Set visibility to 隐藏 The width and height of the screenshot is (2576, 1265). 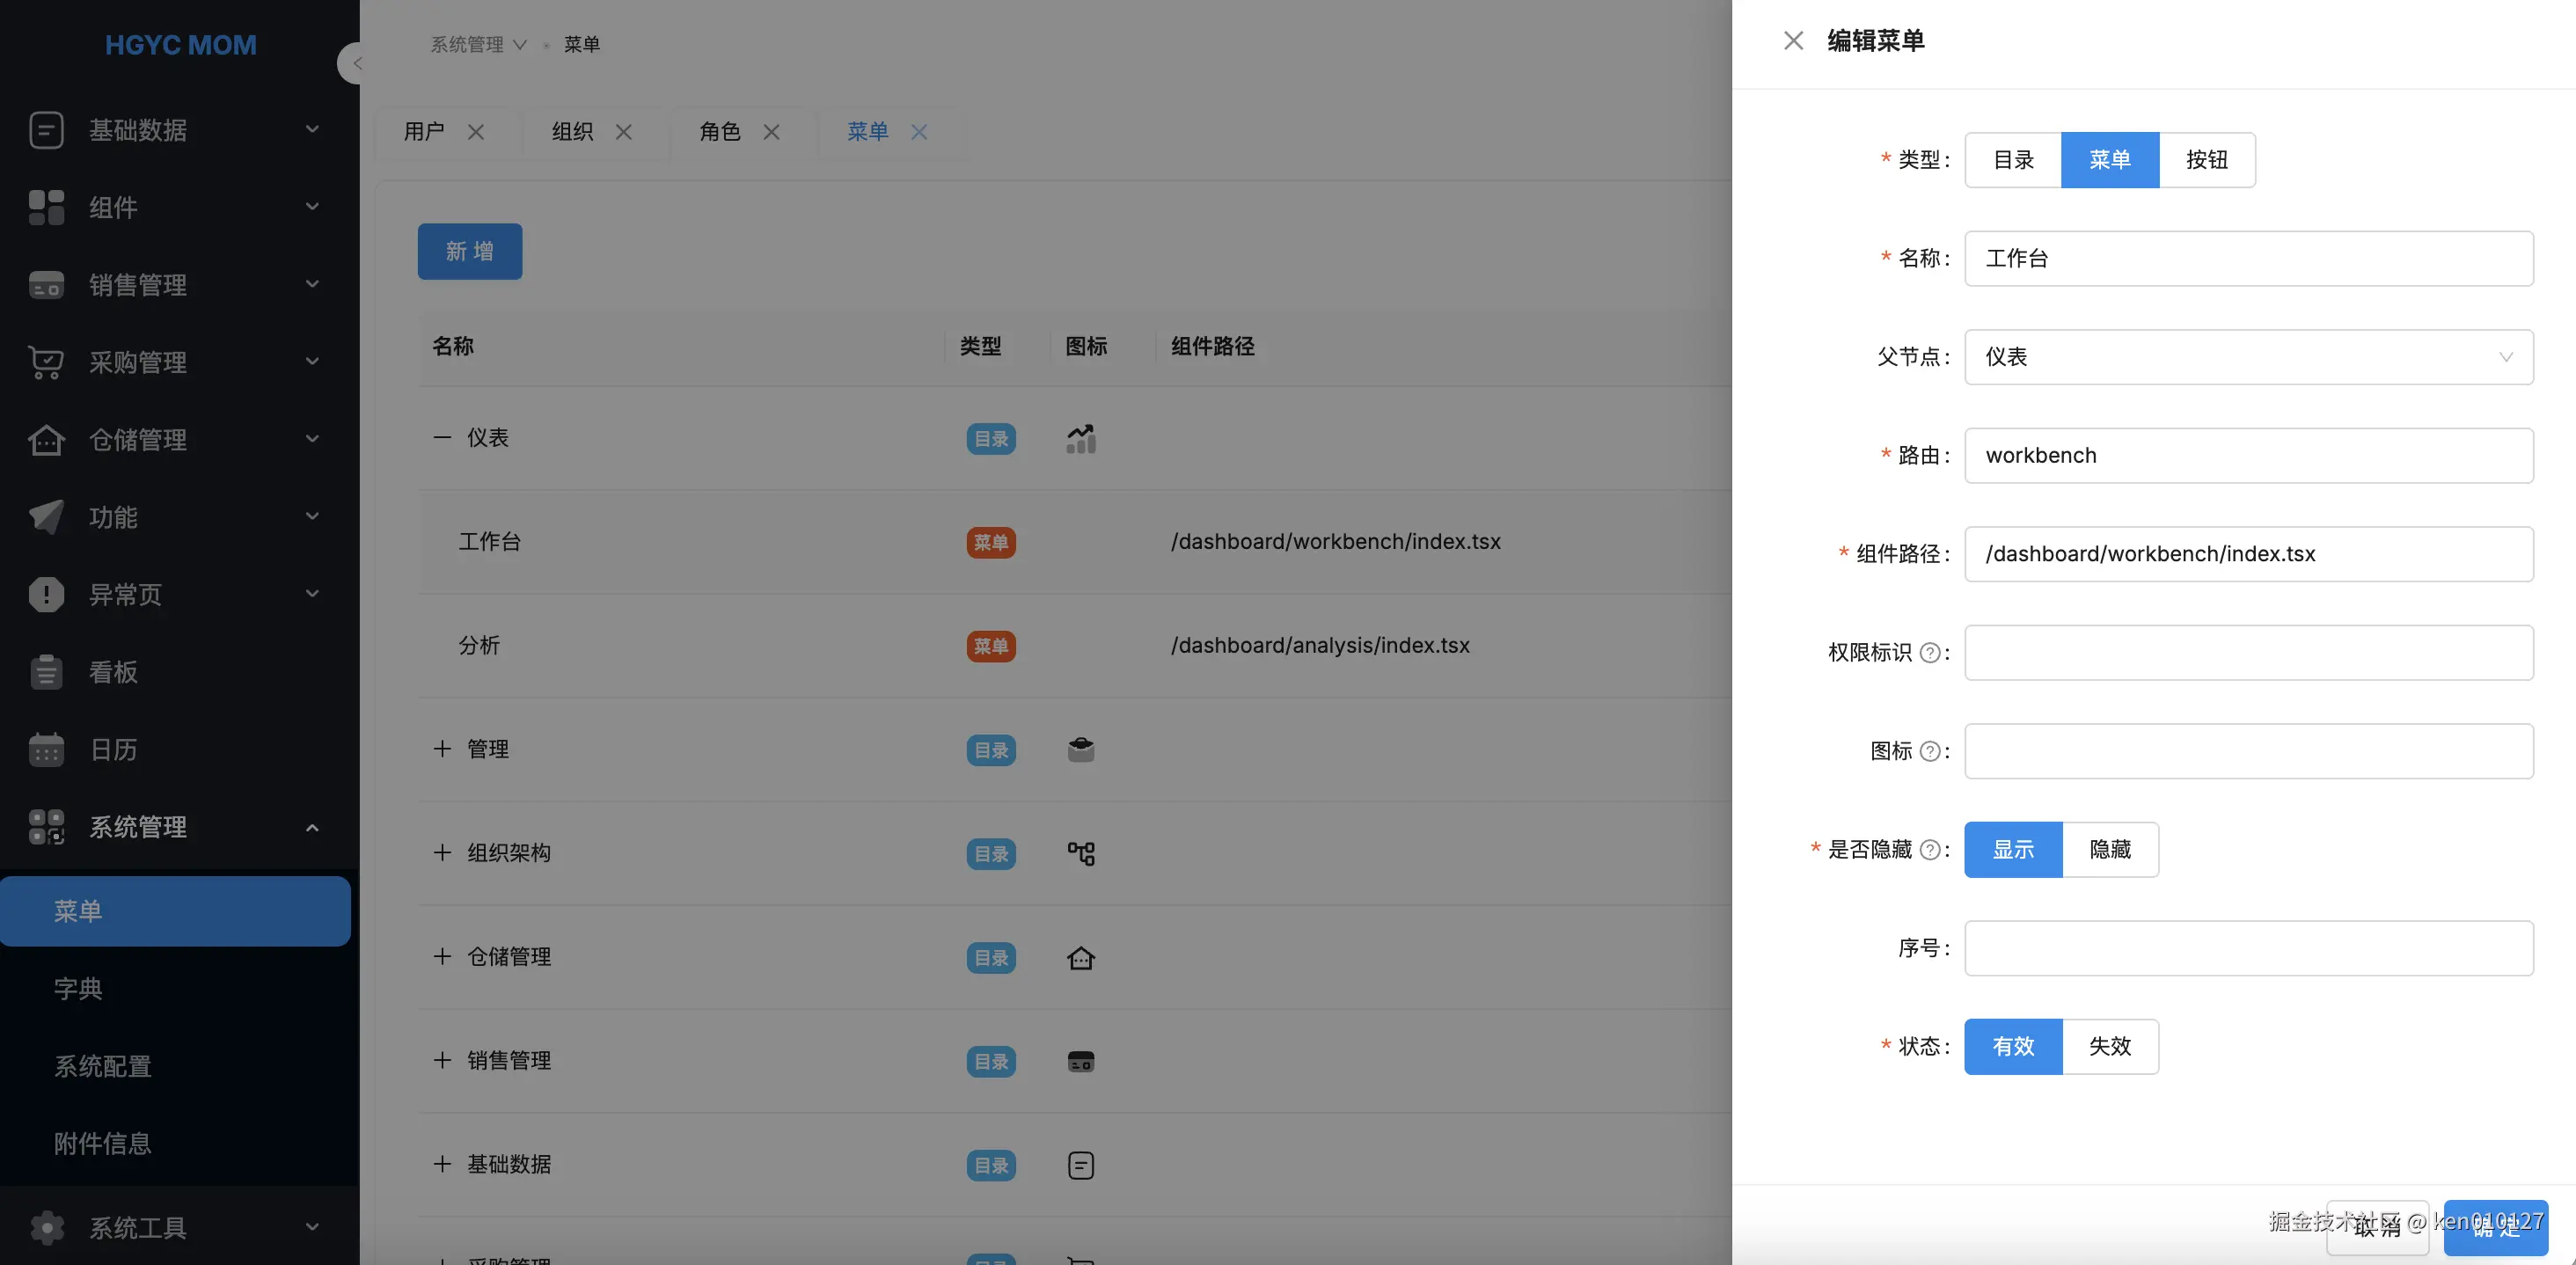coord(2109,849)
